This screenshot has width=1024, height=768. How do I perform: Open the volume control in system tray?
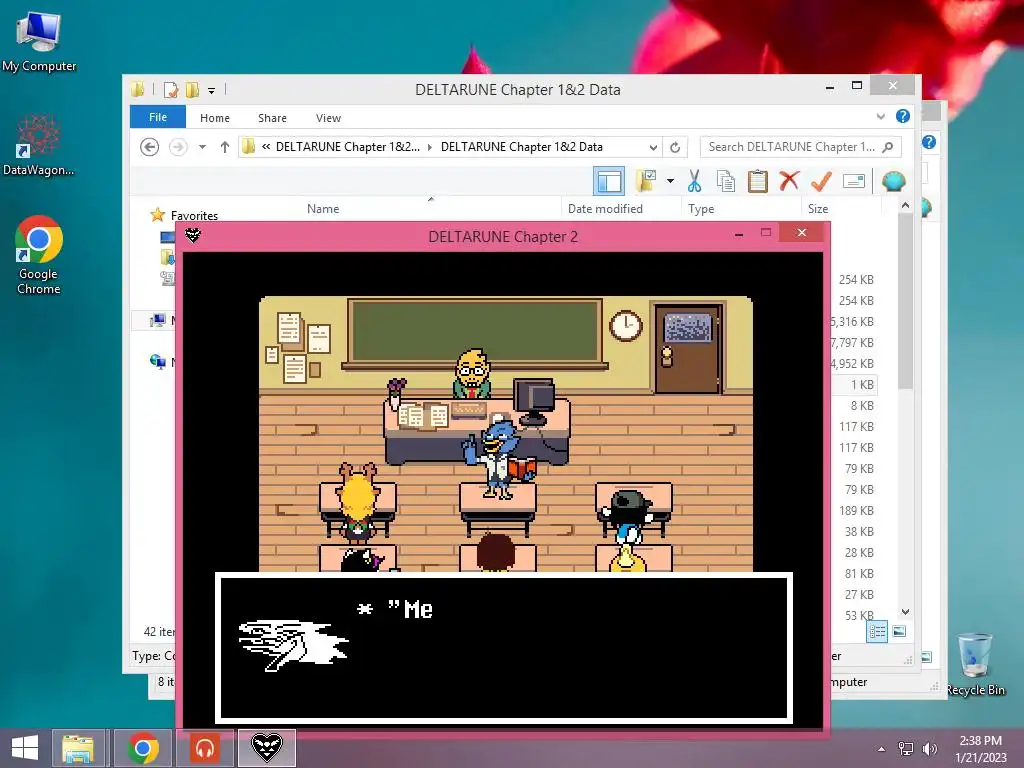click(929, 749)
